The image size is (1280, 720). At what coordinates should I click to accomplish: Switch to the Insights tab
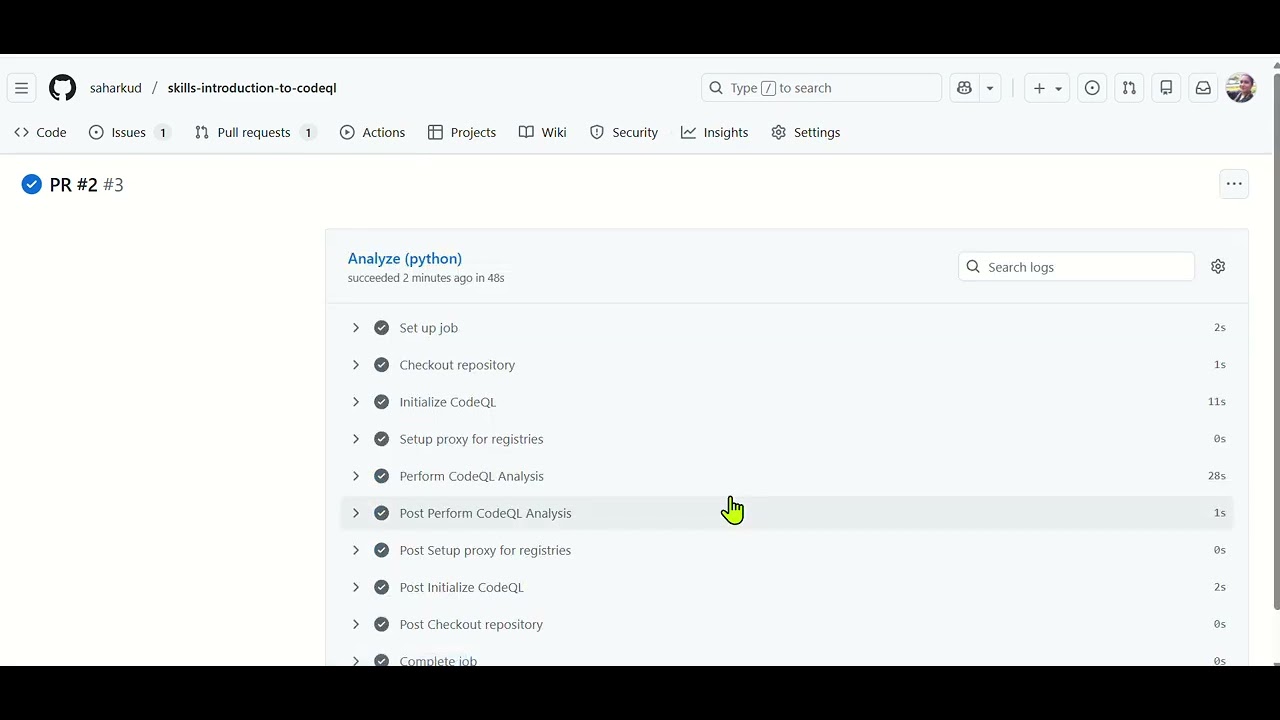715,132
